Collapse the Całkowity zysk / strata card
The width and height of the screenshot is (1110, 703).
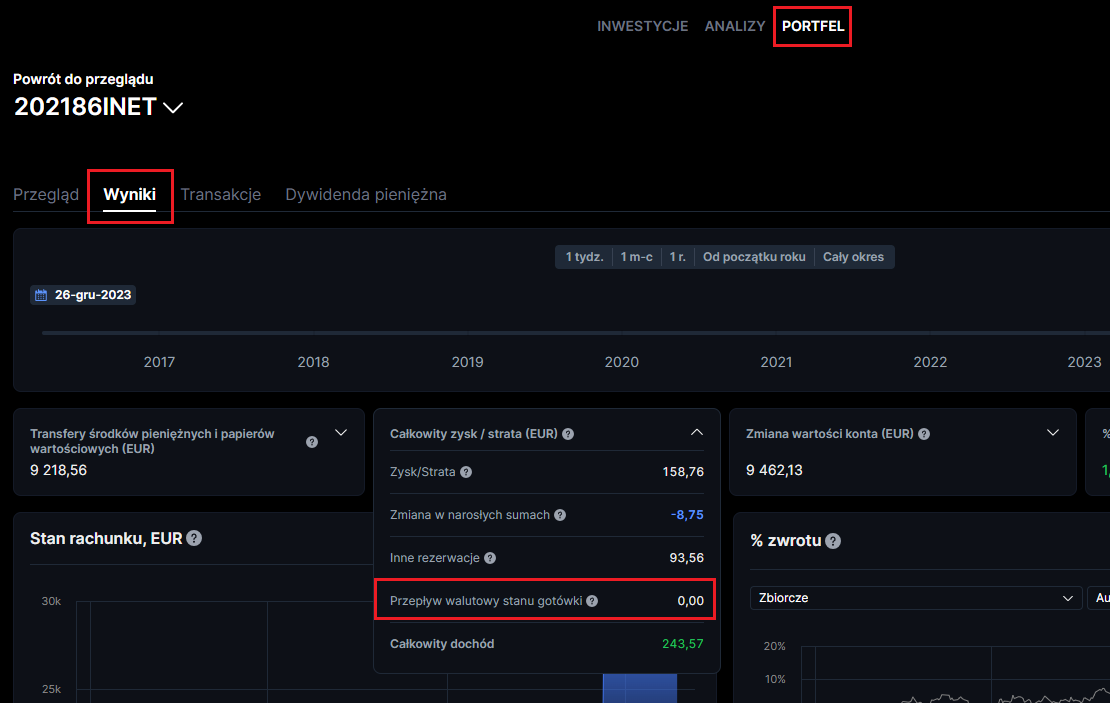tap(697, 433)
